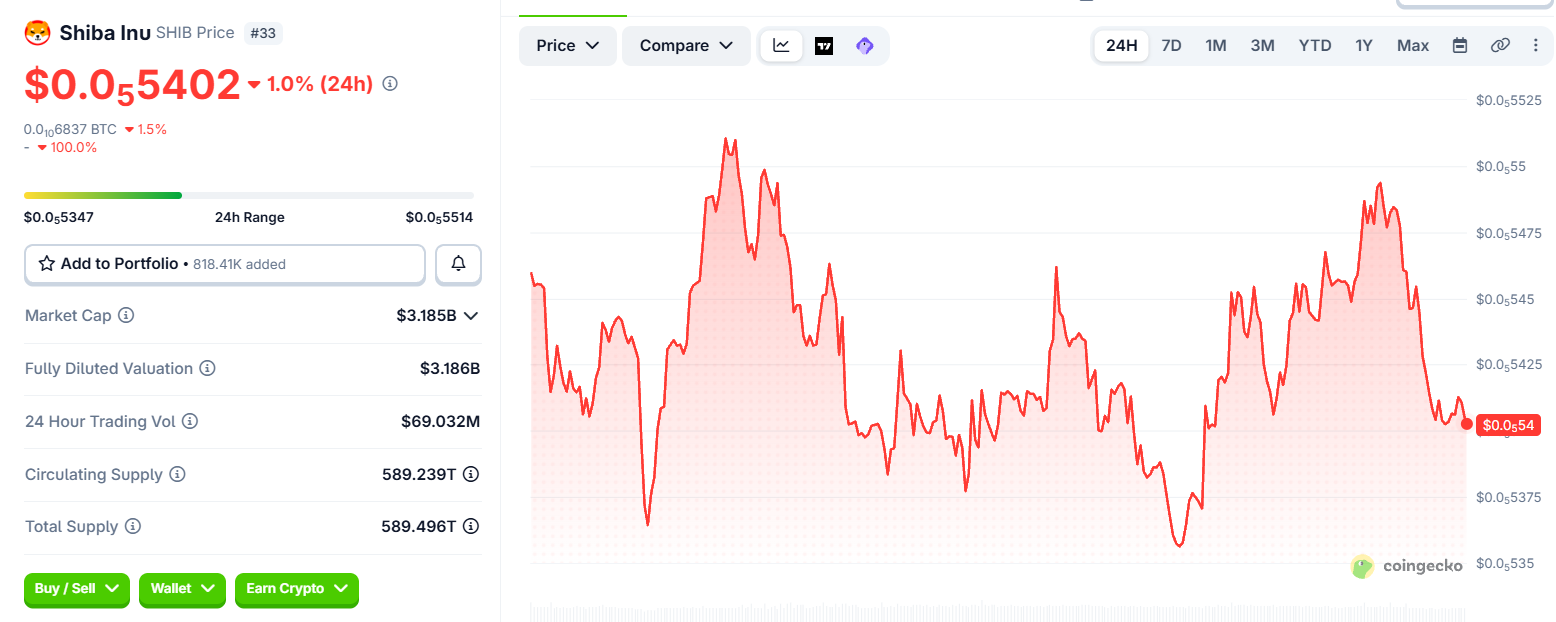Expand the Market Cap value chevron
This screenshot has width=1556, height=622.
click(x=471, y=316)
